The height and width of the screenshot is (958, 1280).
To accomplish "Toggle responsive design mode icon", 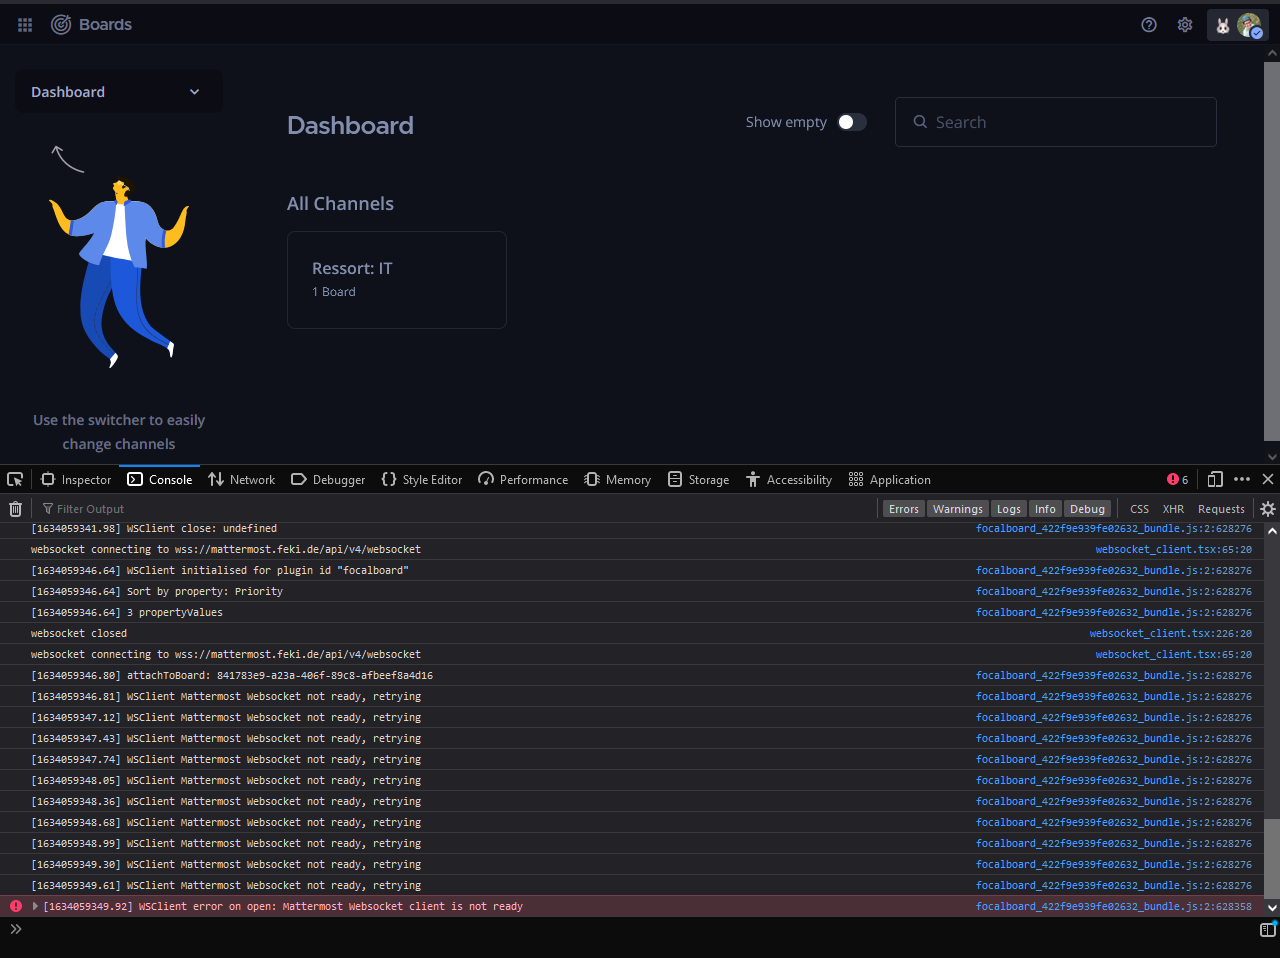I will 1215,480.
